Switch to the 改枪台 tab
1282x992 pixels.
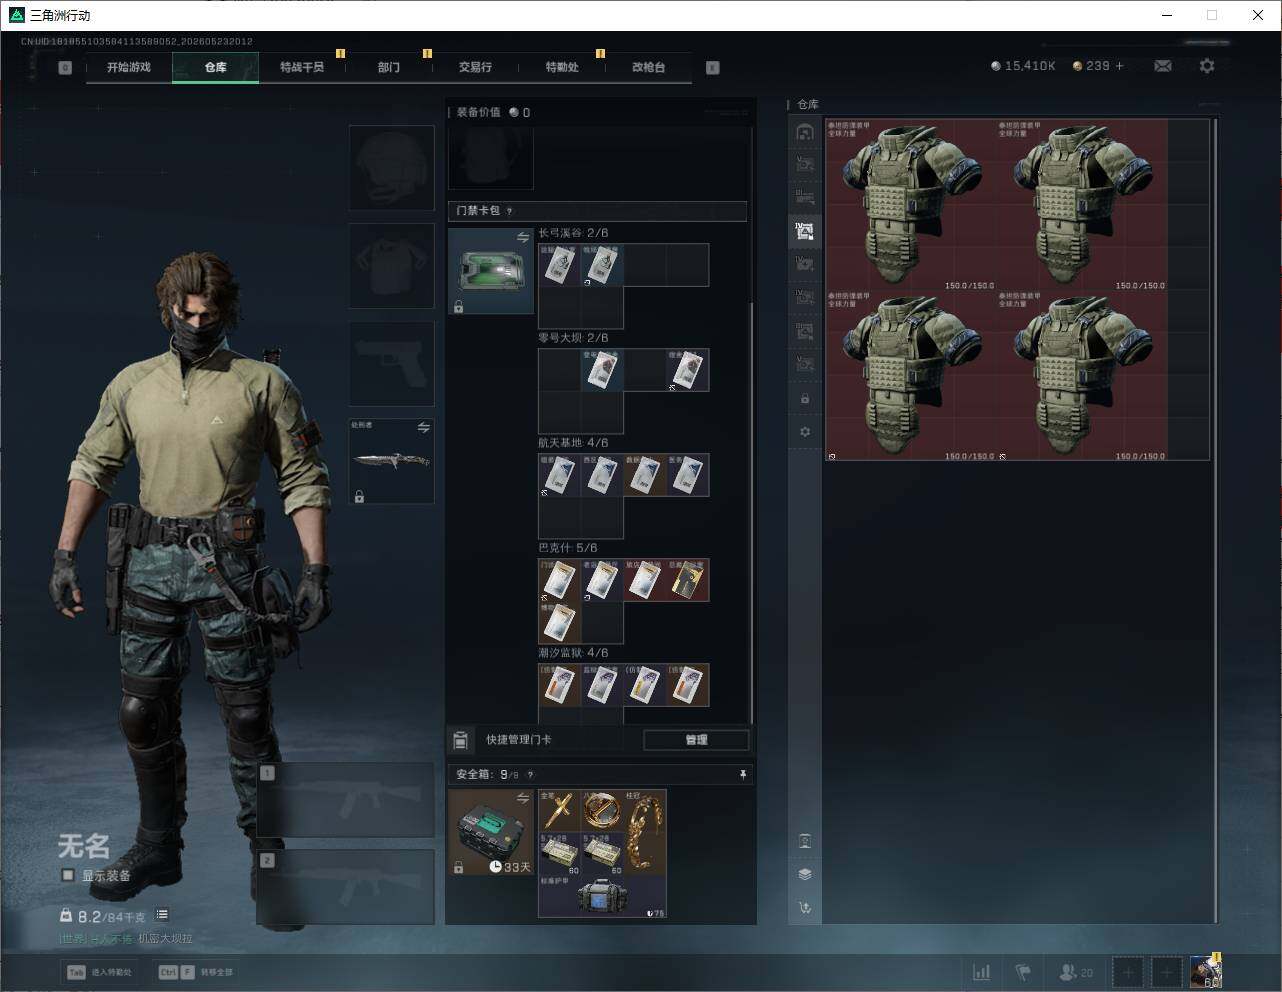tap(648, 67)
